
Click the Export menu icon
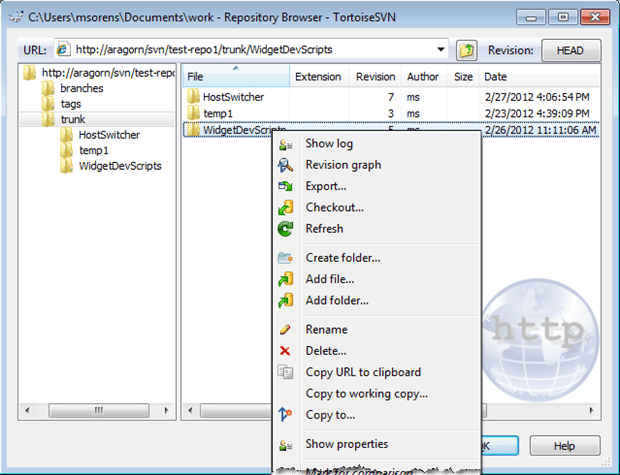285,186
